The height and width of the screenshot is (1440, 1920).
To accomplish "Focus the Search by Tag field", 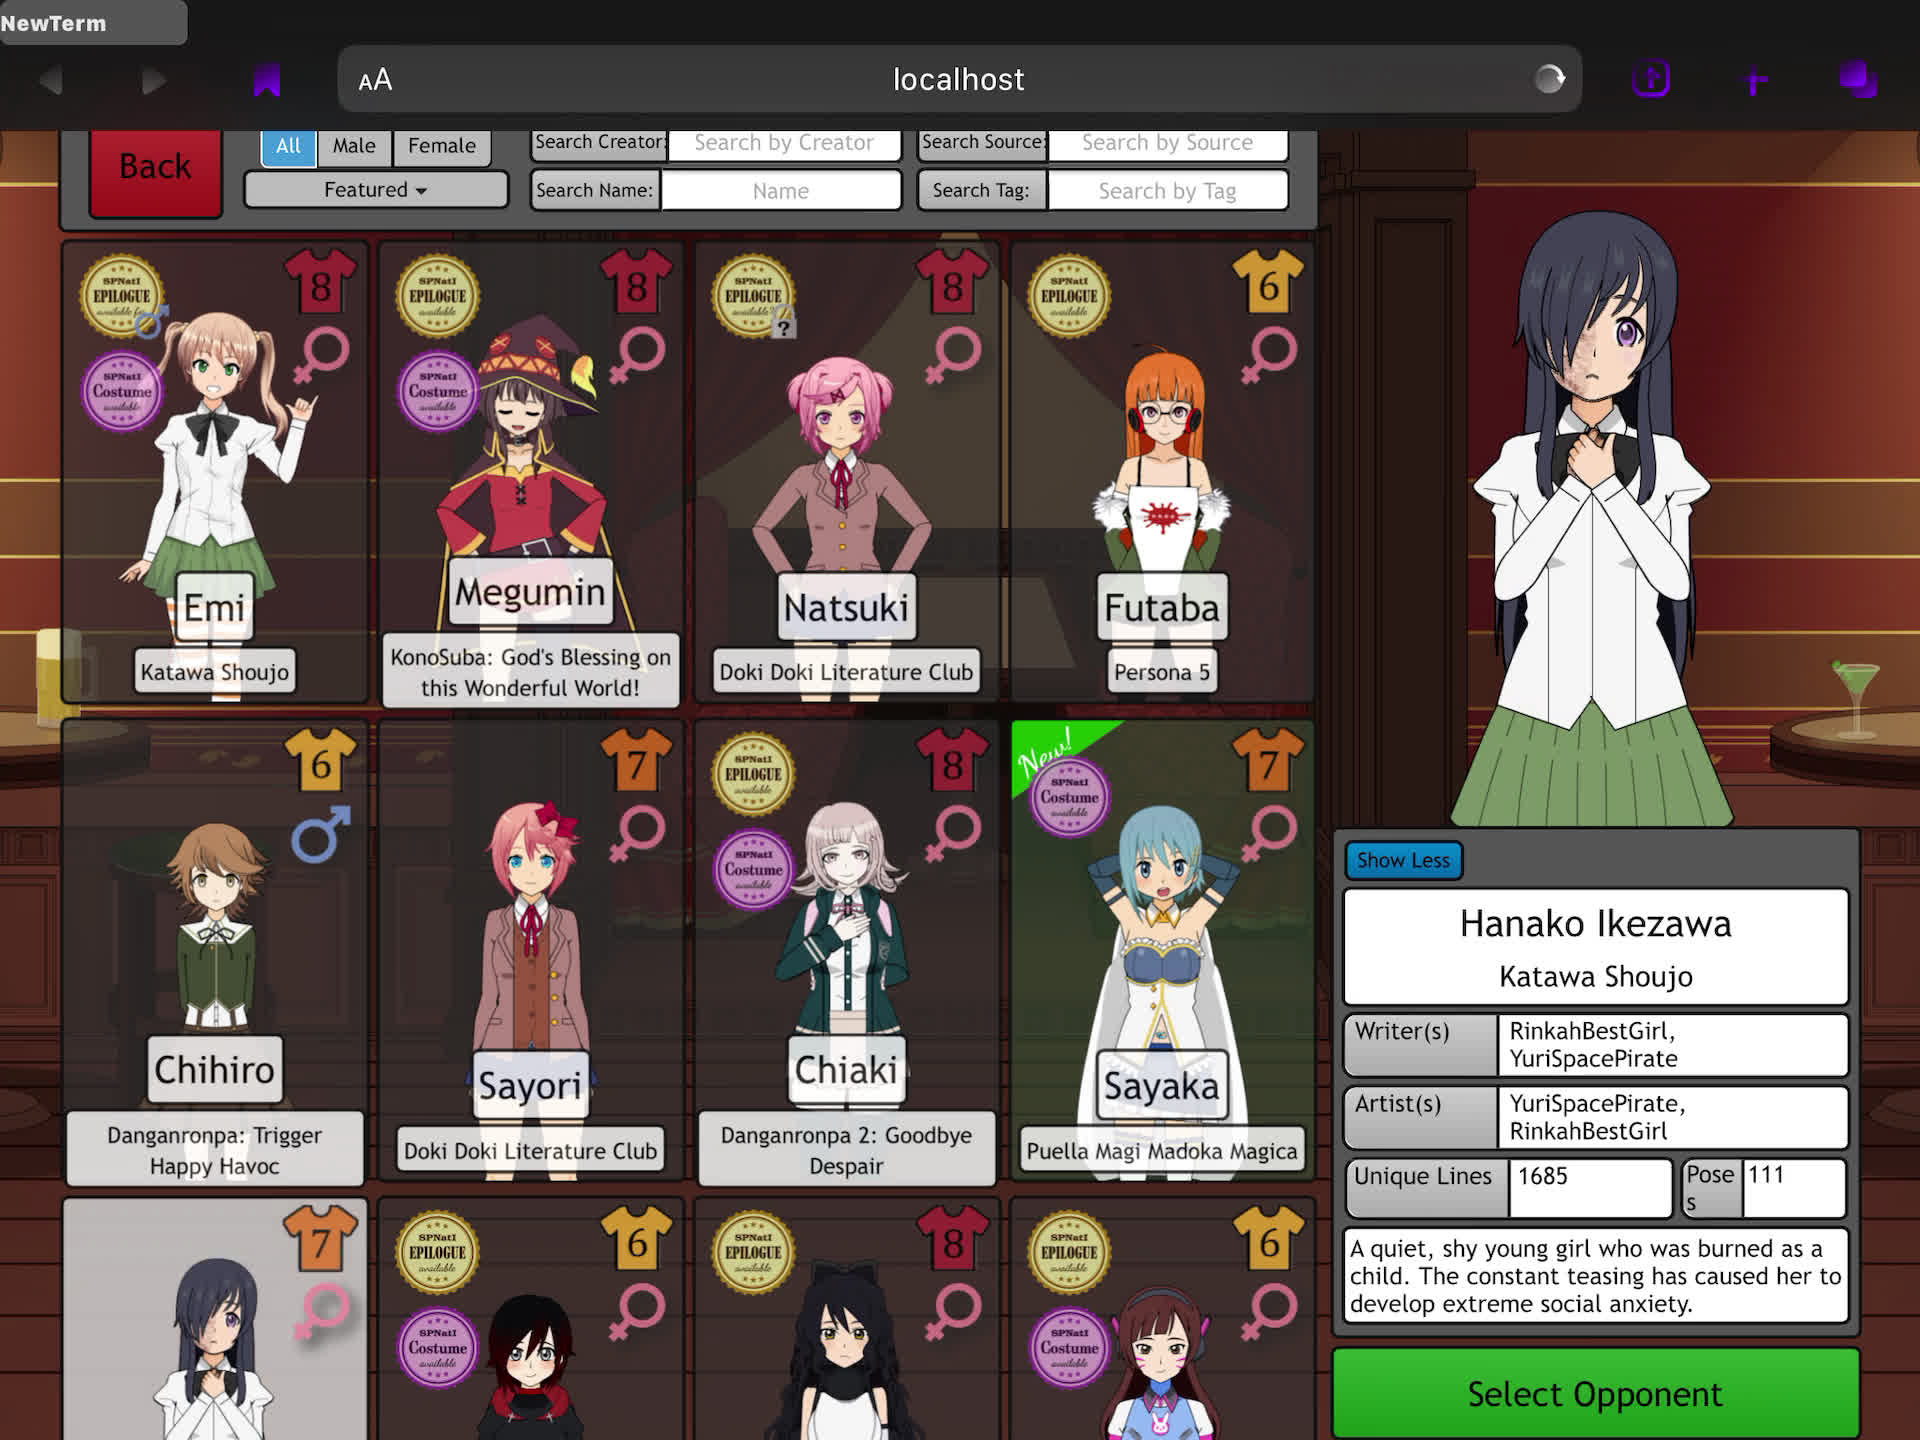I will pos(1167,191).
